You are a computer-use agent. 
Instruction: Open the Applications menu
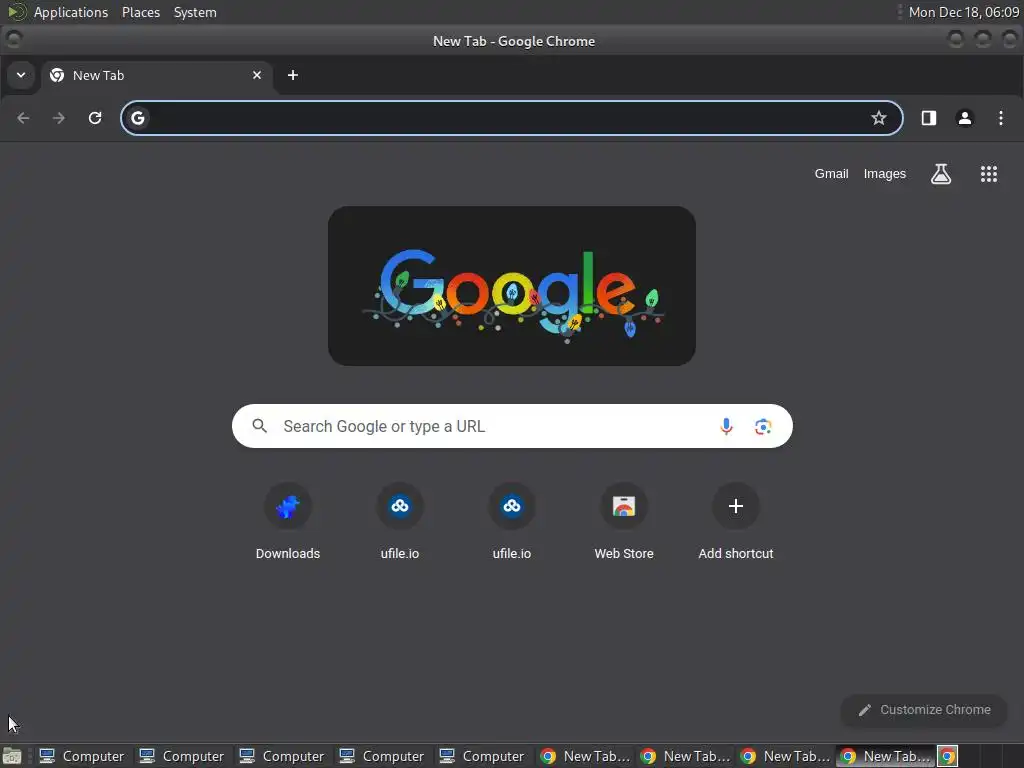point(71,12)
